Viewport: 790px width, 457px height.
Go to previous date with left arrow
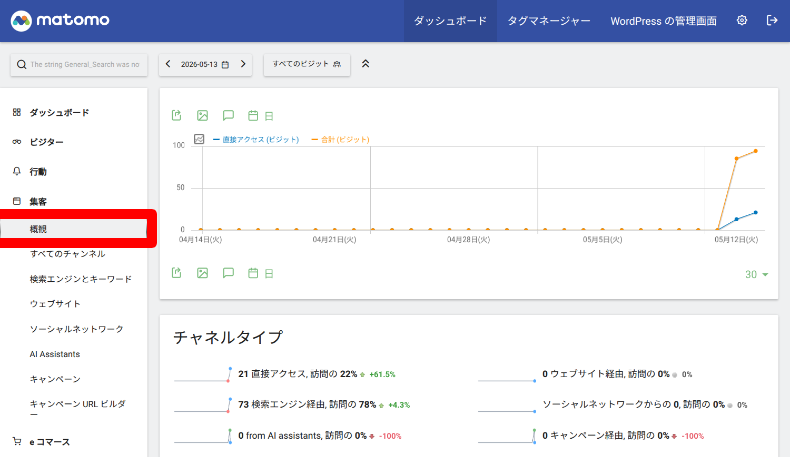click(168, 64)
